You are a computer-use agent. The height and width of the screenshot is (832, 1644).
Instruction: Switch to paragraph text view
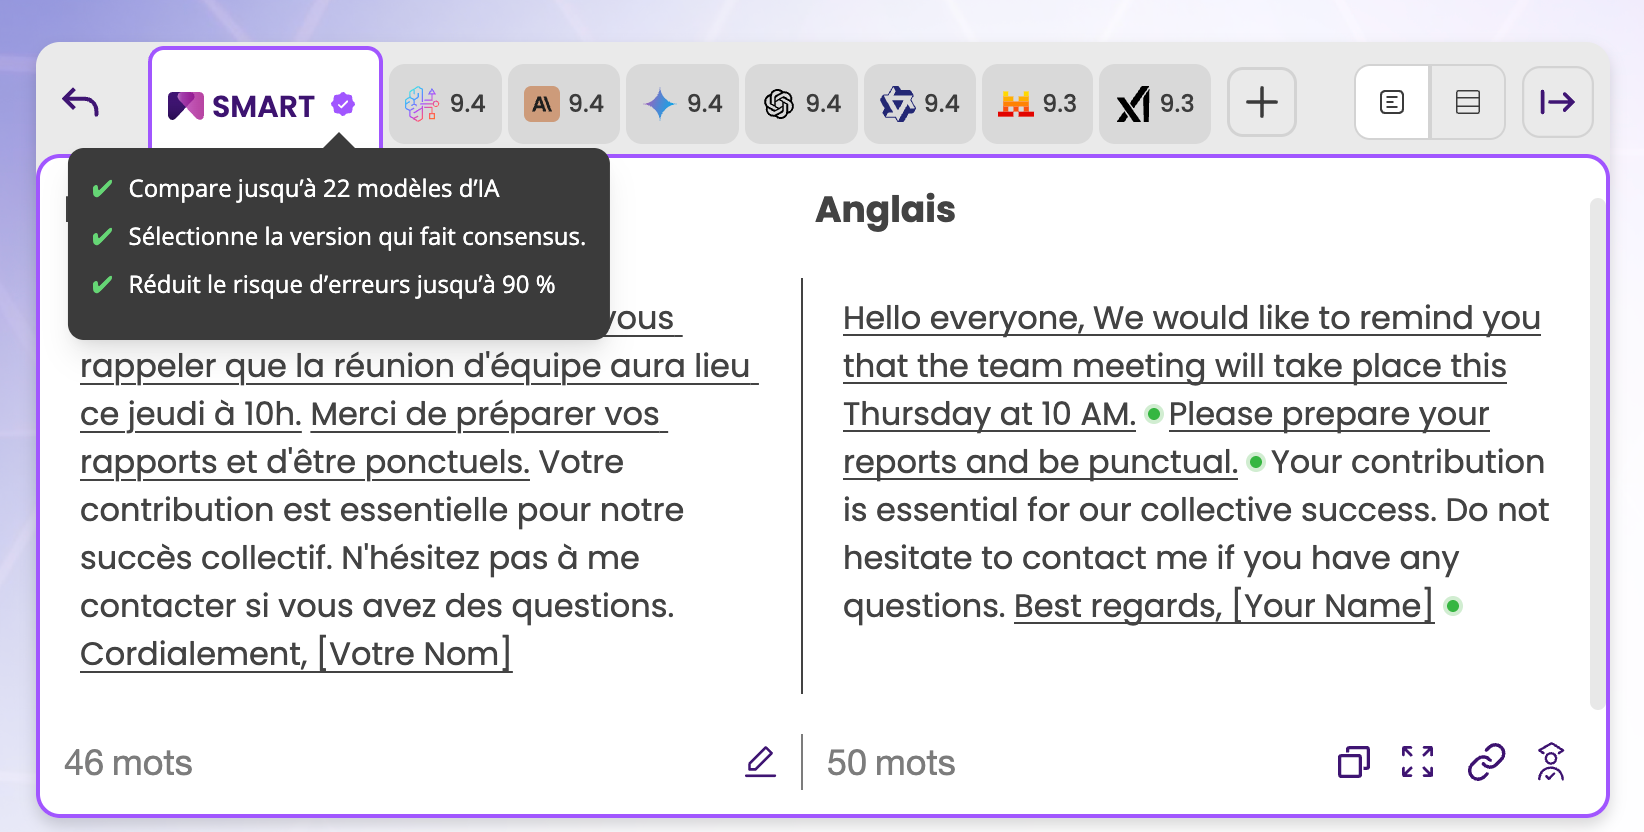tap(1392, 102)
